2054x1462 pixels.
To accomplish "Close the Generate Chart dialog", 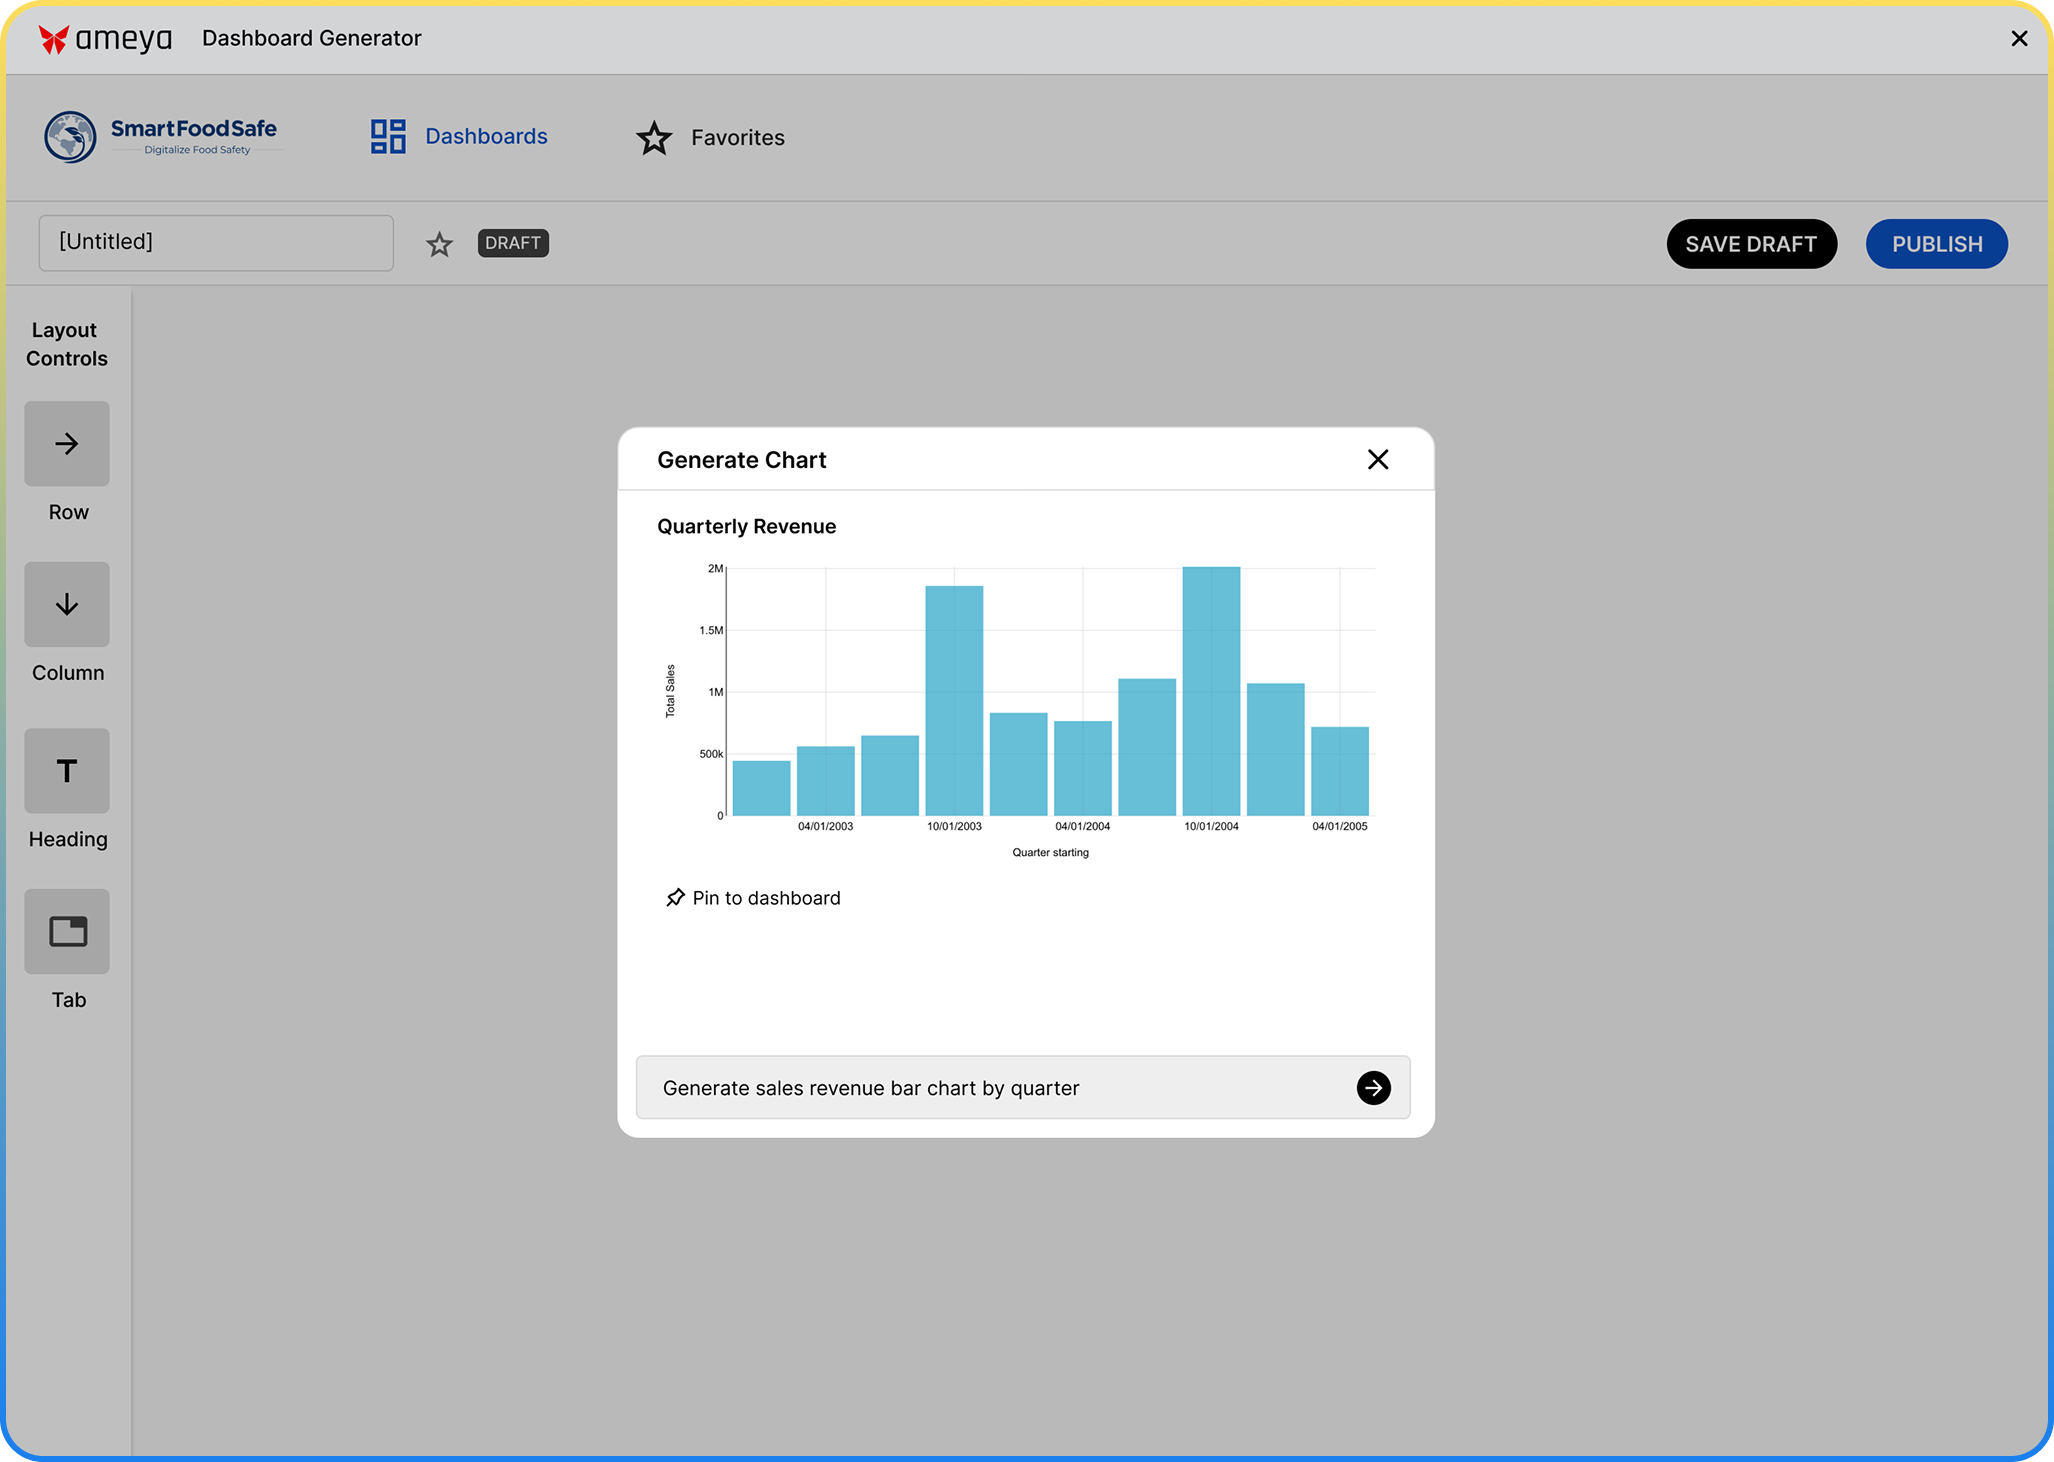I will pos(1378,460).
